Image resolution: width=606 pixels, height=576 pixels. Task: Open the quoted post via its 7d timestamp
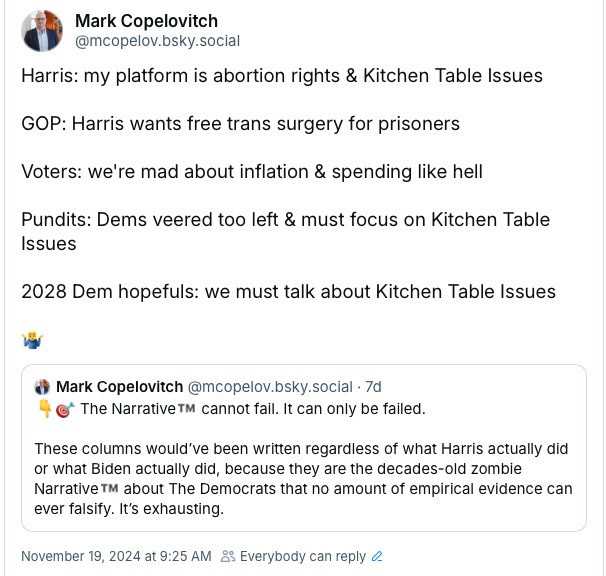(x=374, y=387)
